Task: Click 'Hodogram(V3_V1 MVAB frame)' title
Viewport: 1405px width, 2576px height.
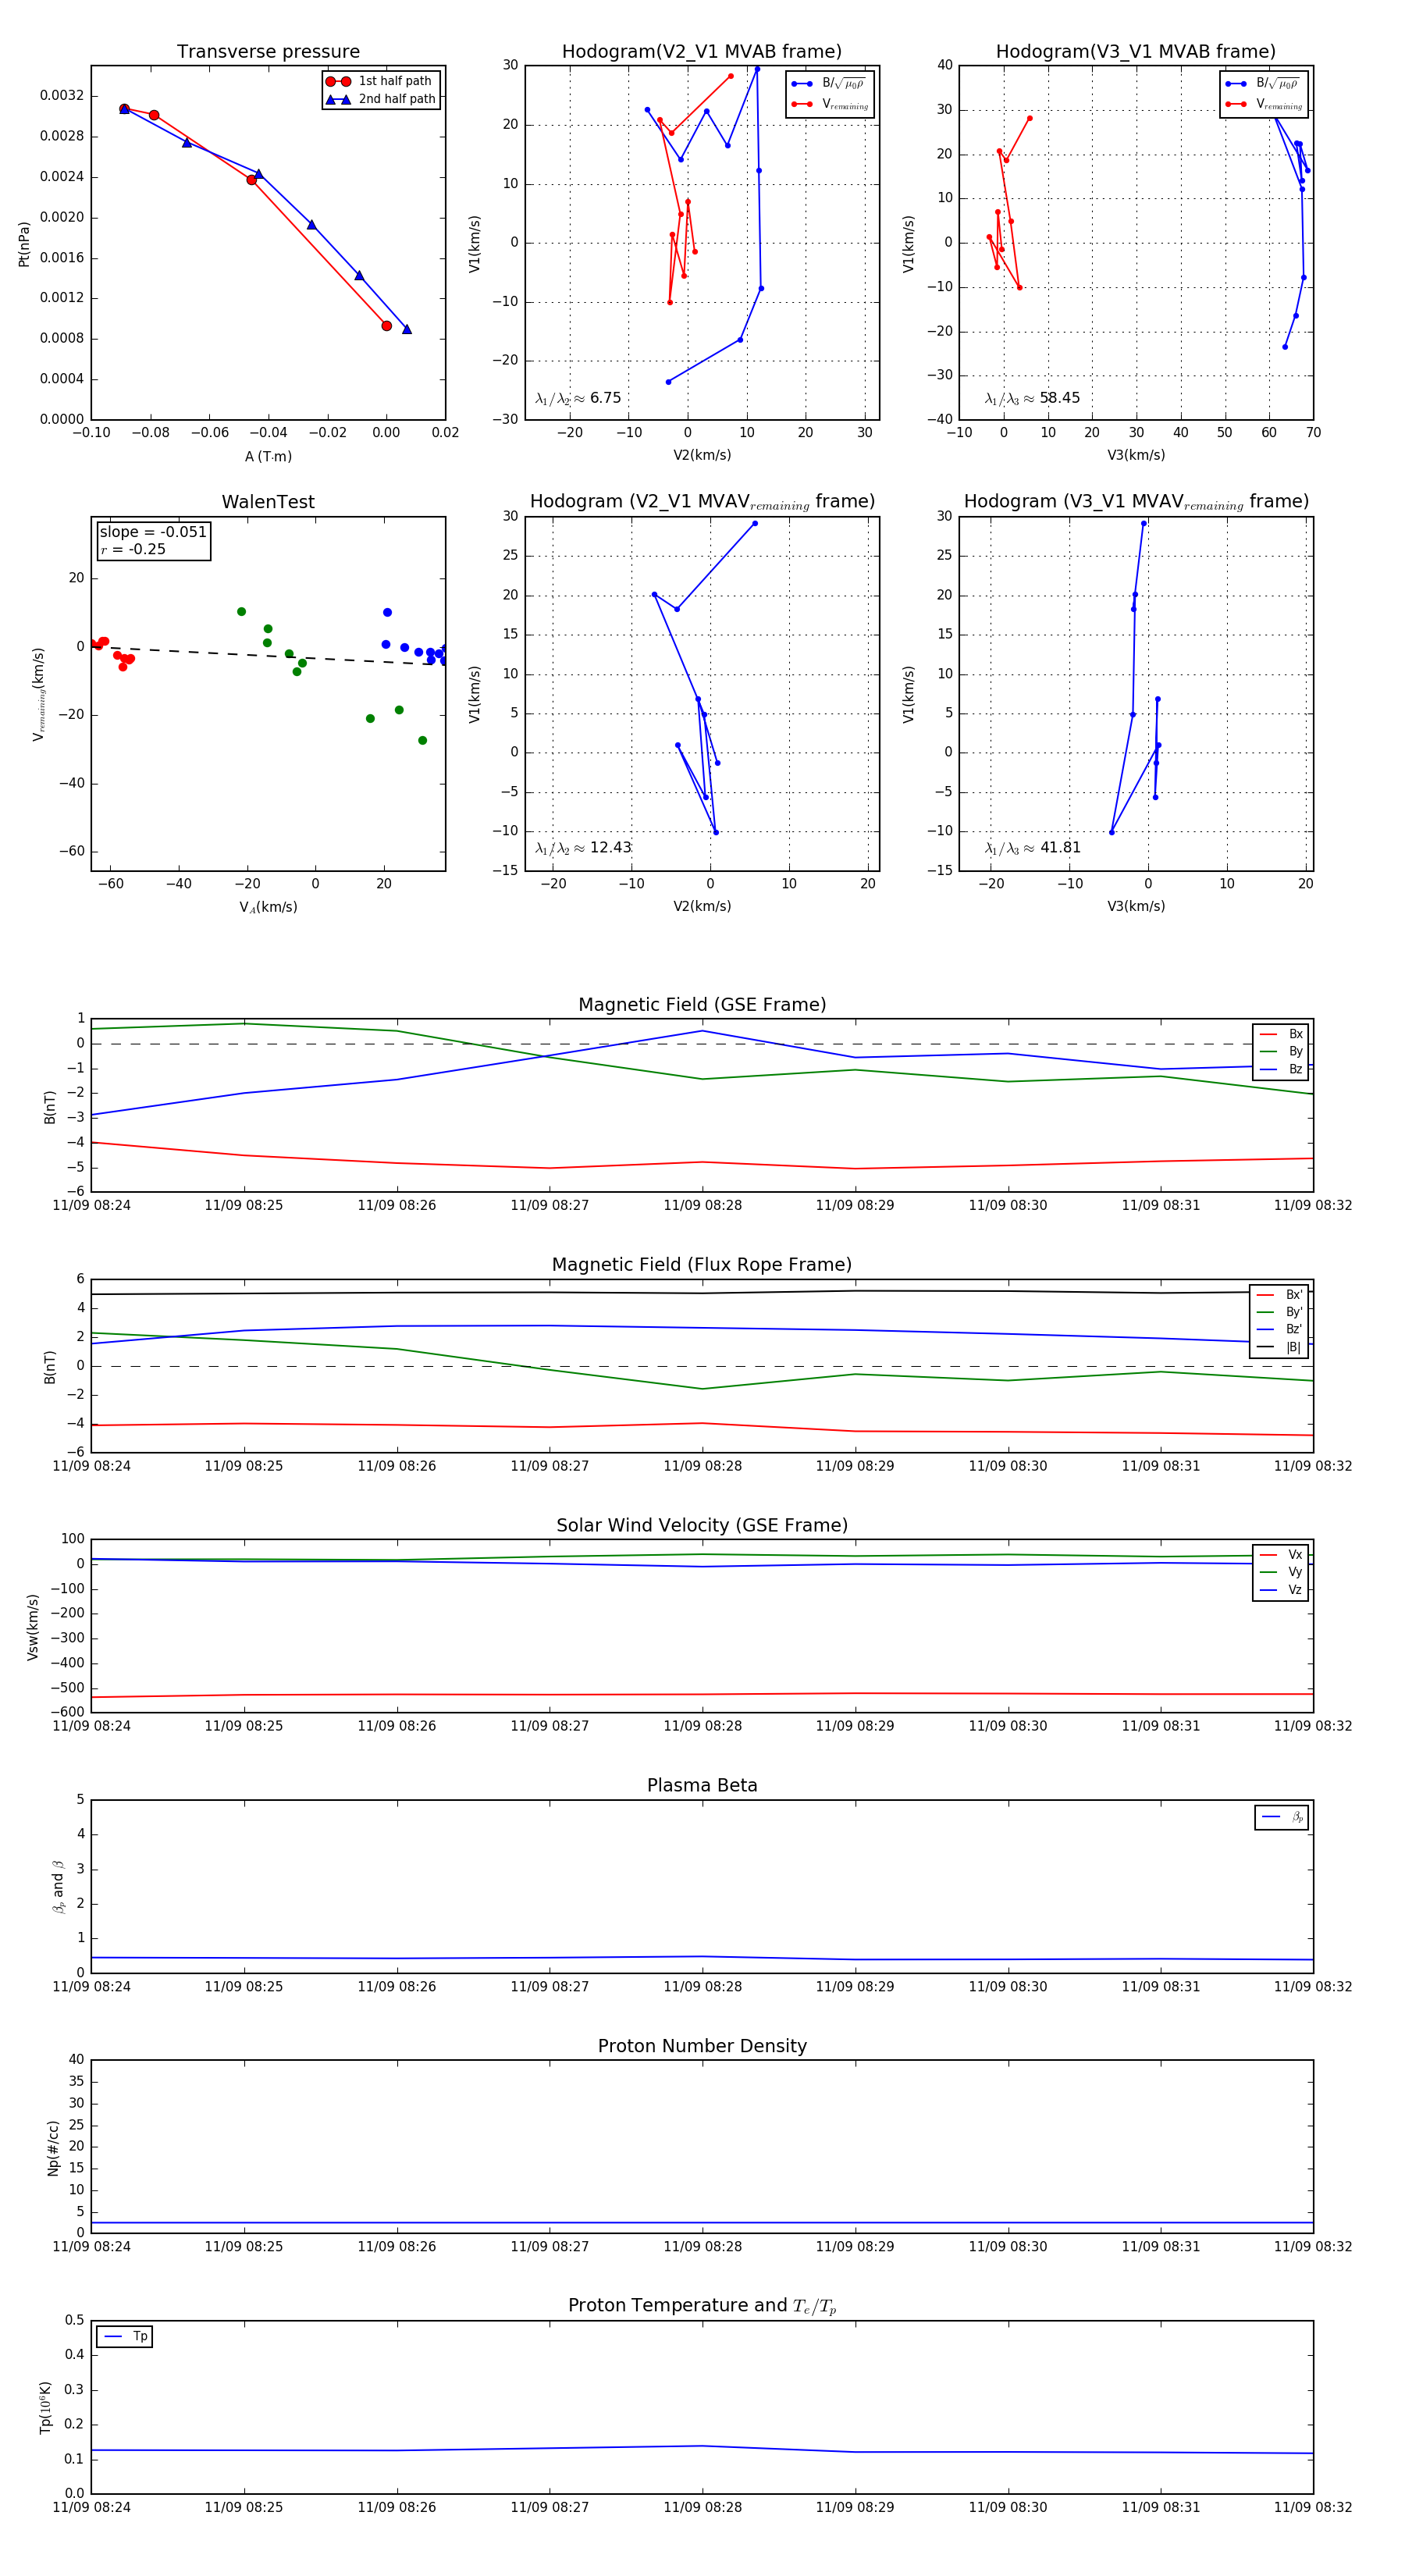Action: coord(1135,52)
